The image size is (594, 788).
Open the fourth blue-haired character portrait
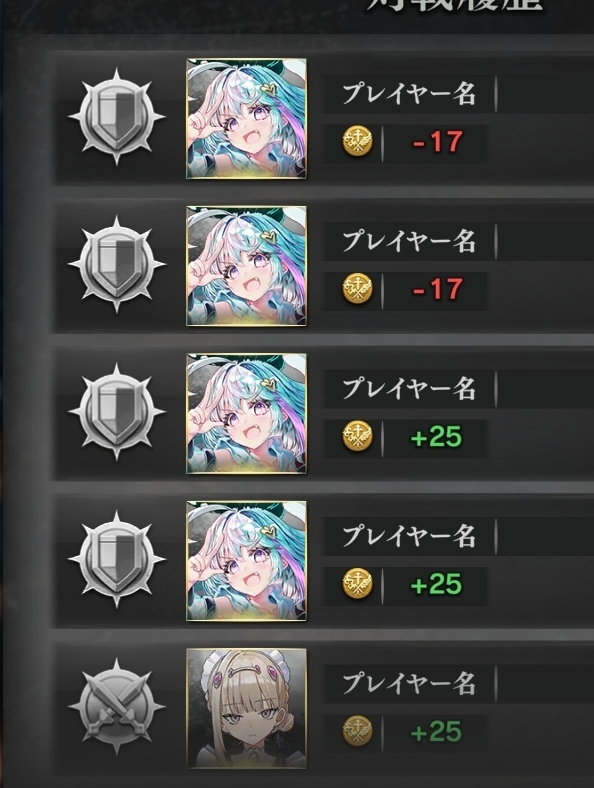click(246, 561)
